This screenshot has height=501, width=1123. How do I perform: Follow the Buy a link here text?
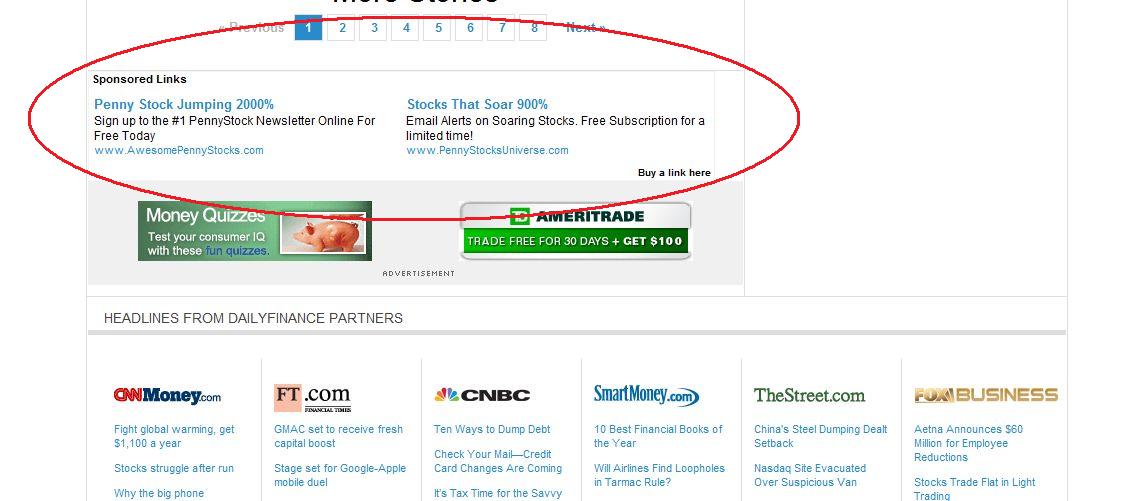coord(675,172)
